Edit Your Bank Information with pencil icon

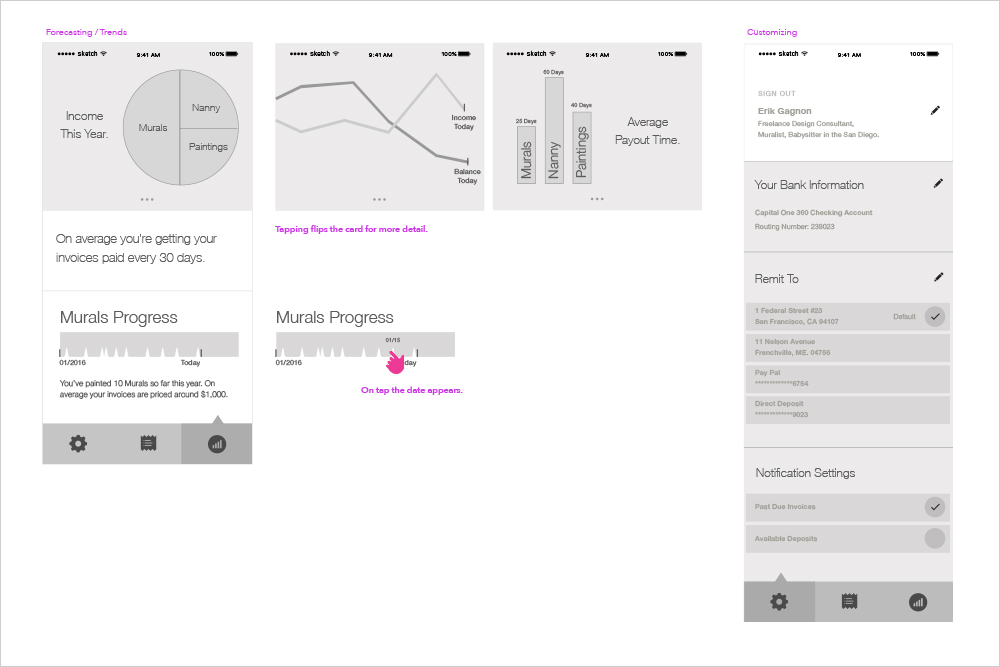coord(938,184)
